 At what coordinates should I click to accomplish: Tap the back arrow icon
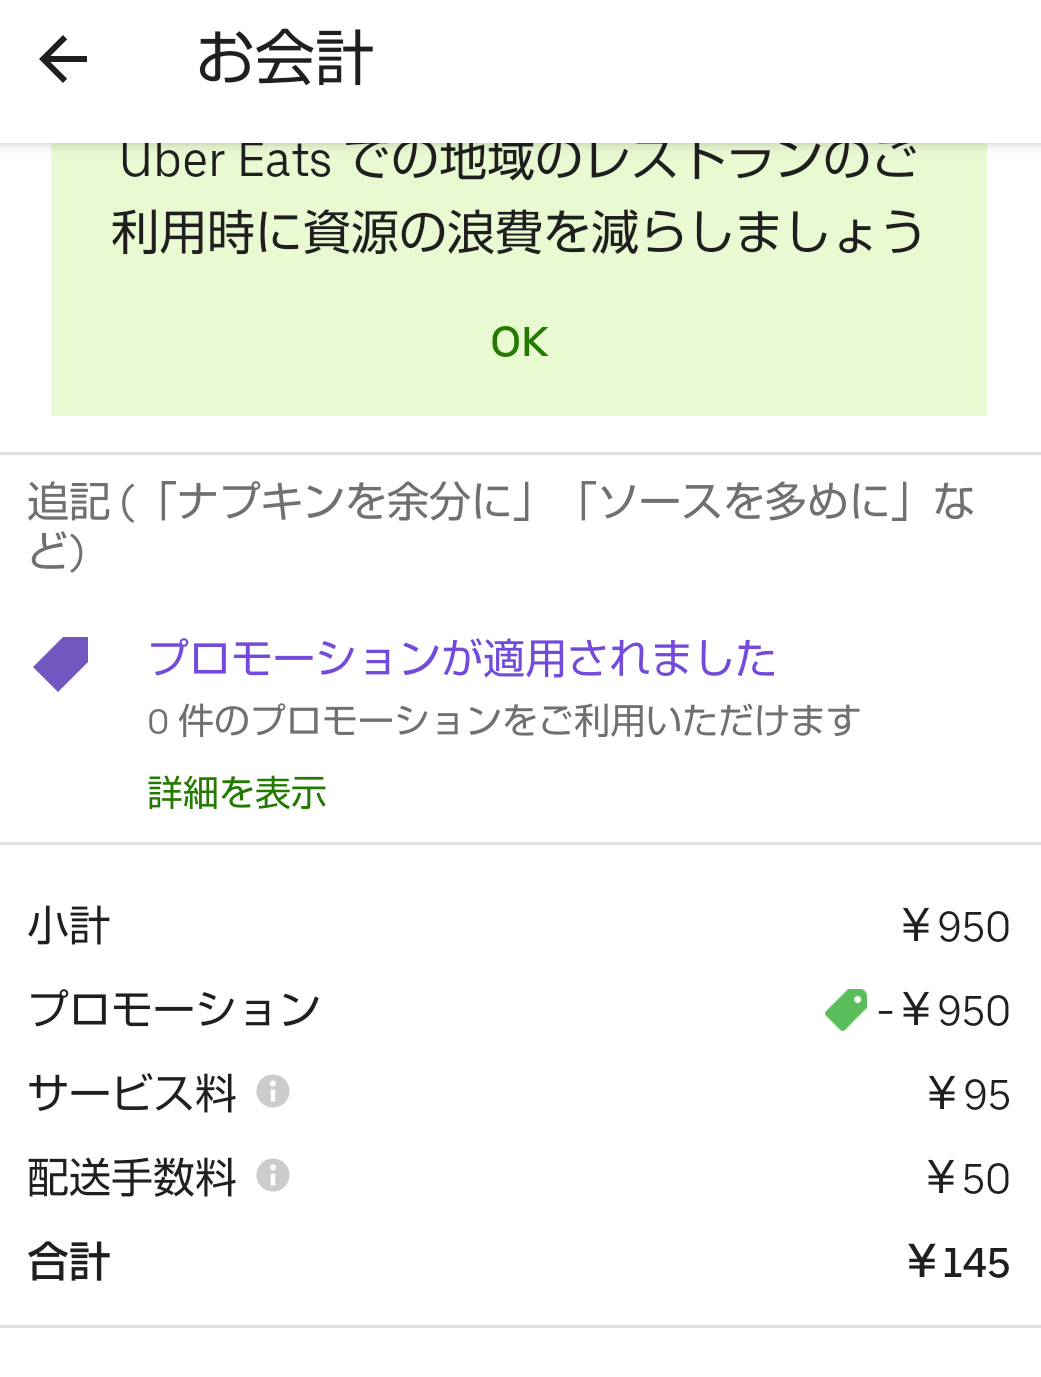tap(64, 59)
